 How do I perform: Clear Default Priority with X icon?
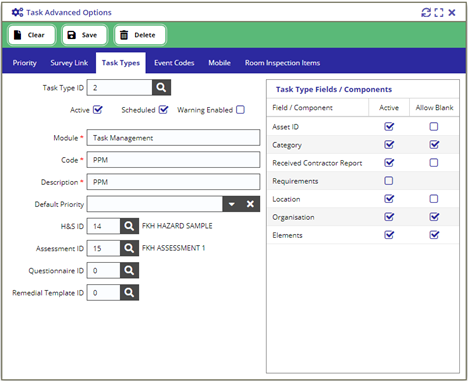pos(250,204)
